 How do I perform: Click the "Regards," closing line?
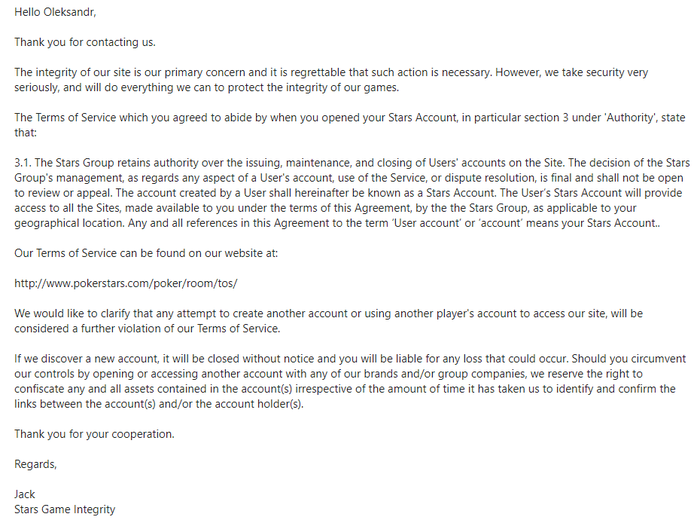pos(36,464)
